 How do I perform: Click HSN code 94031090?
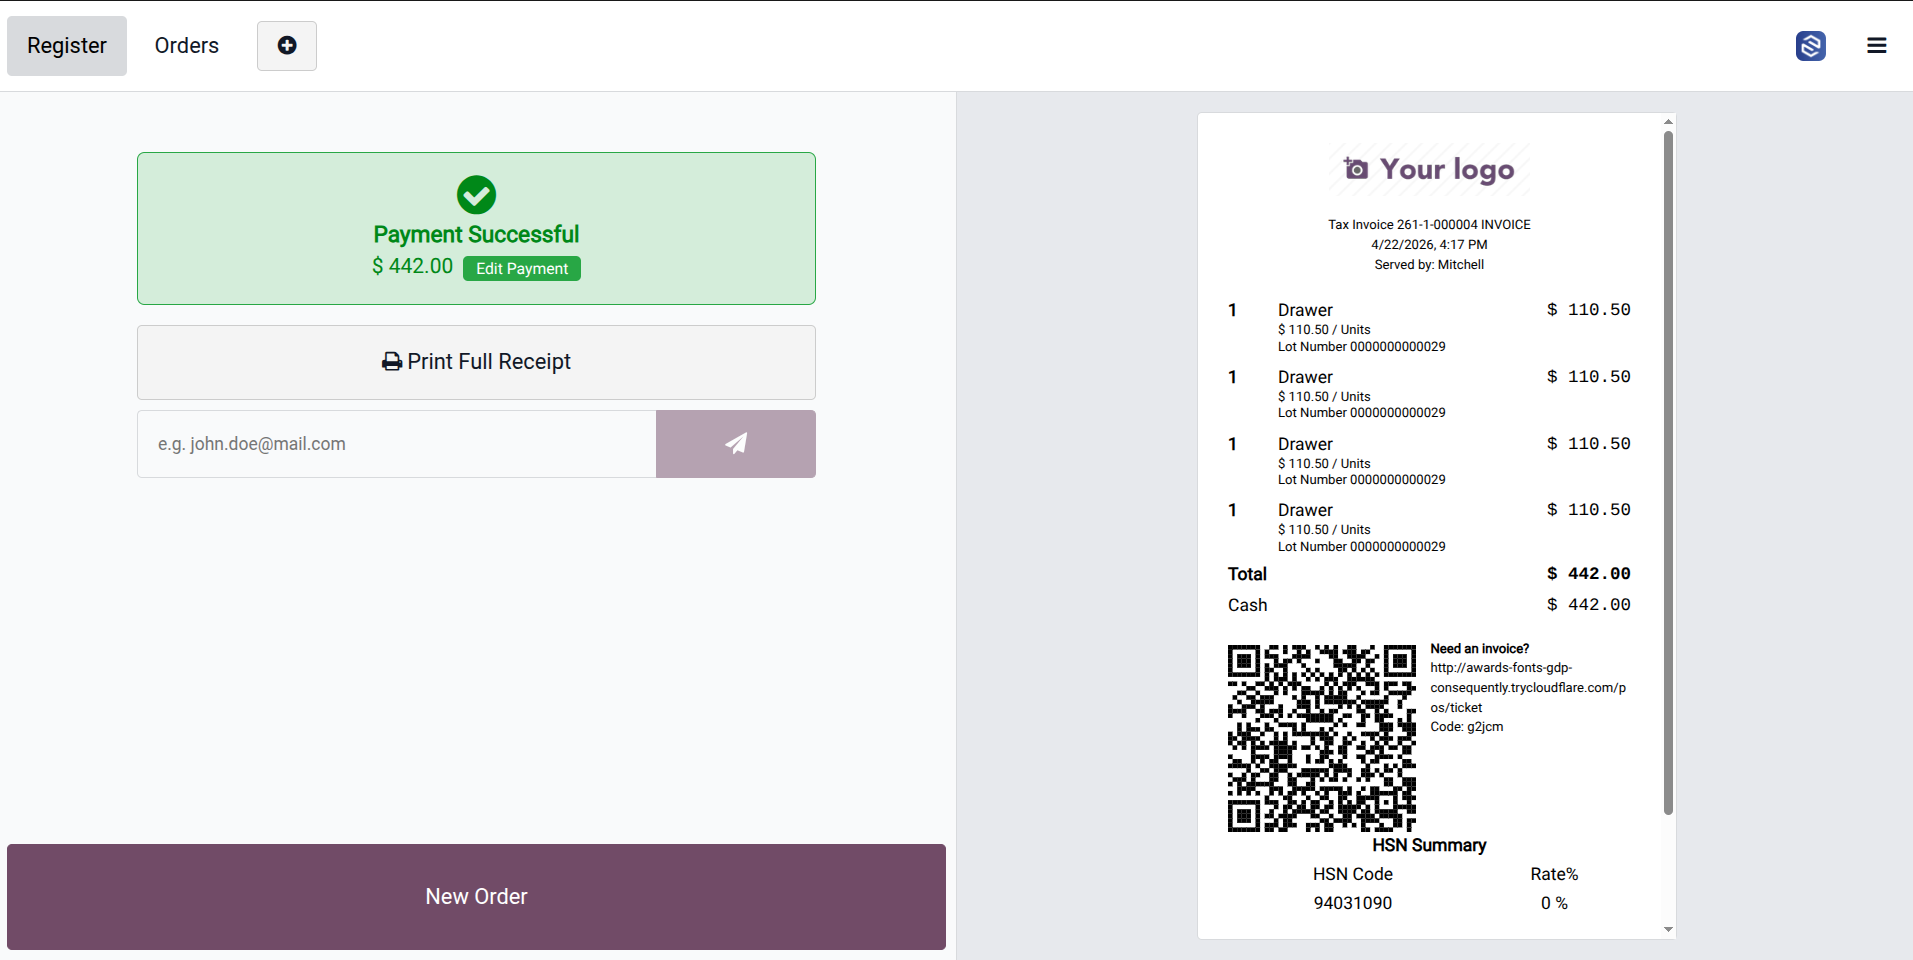[x=1352, y=903]
